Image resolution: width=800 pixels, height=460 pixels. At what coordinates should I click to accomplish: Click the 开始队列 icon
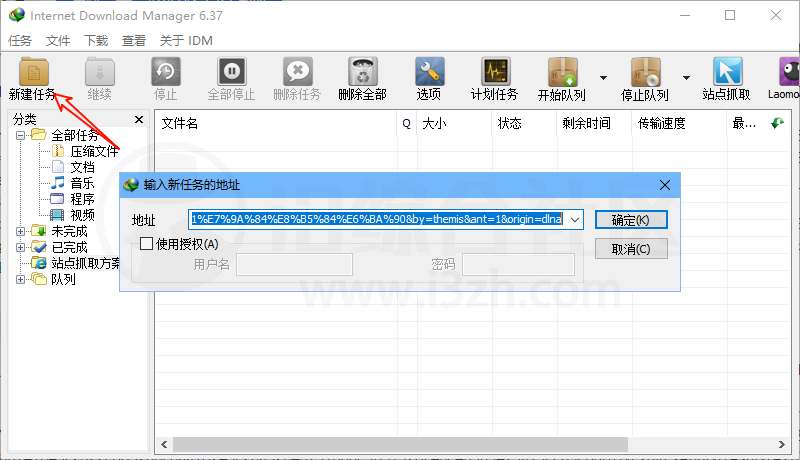(561, 72)
